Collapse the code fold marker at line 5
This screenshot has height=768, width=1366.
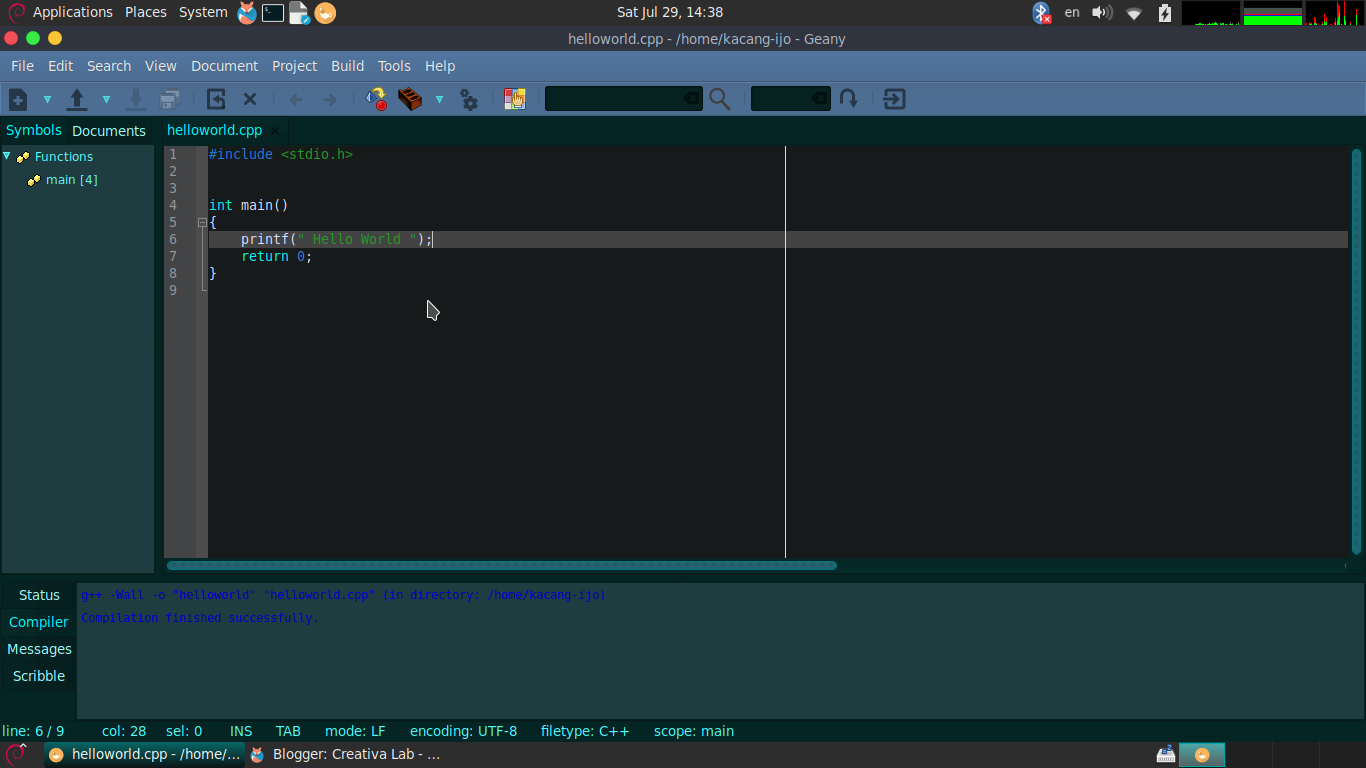click(x=200, y=222)
